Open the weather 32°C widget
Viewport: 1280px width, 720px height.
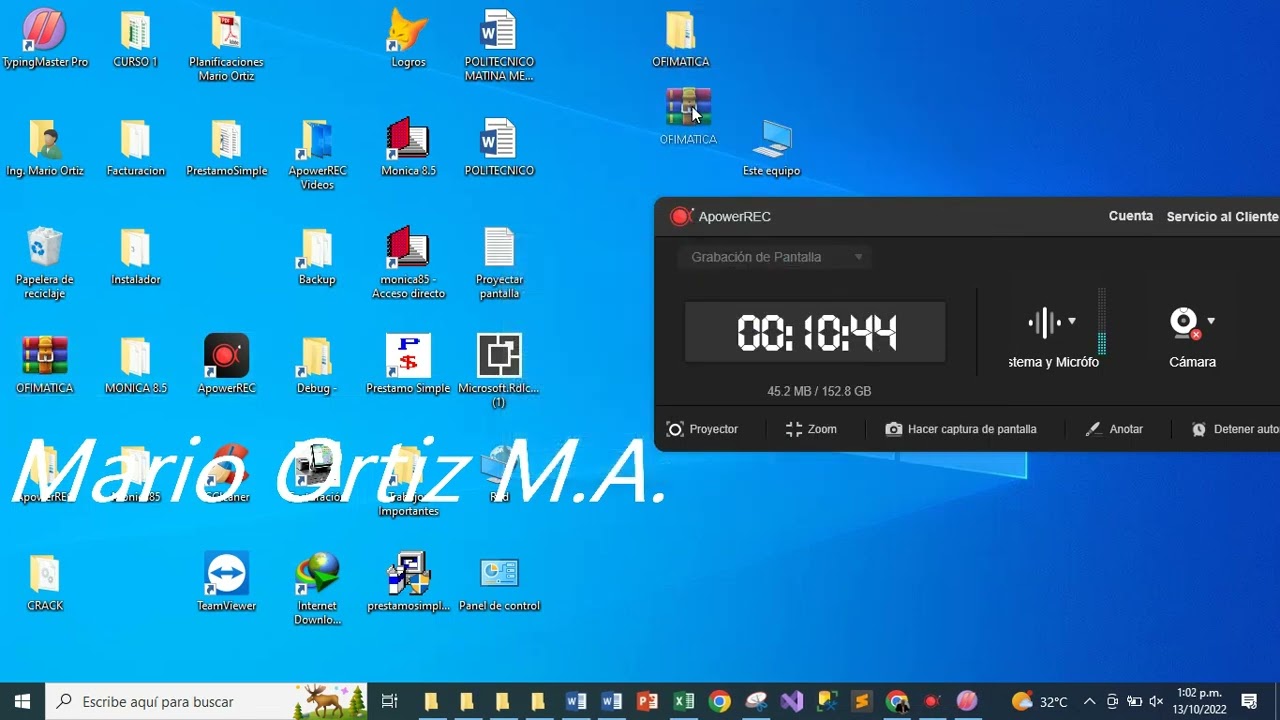pyautogui.click(x=1039, y=701)
